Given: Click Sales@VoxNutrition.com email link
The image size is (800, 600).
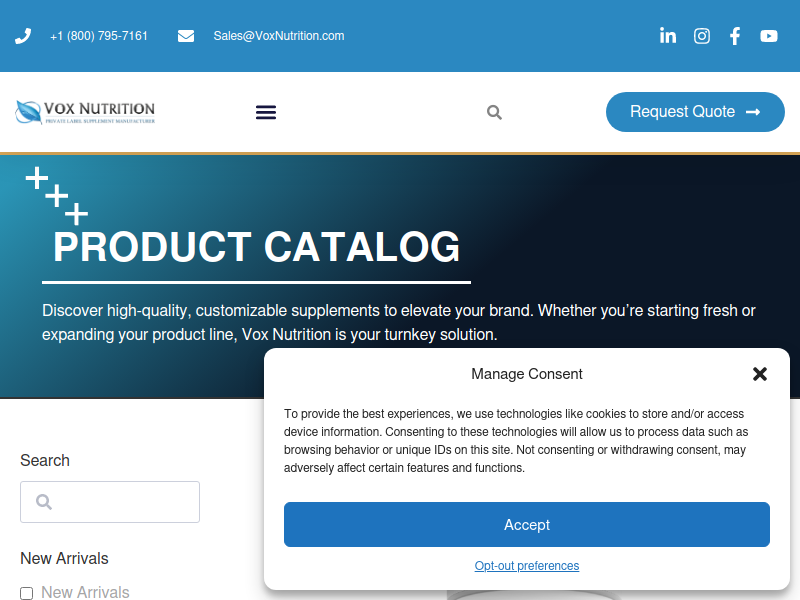Looking at the screenshot, I should 279,36.
